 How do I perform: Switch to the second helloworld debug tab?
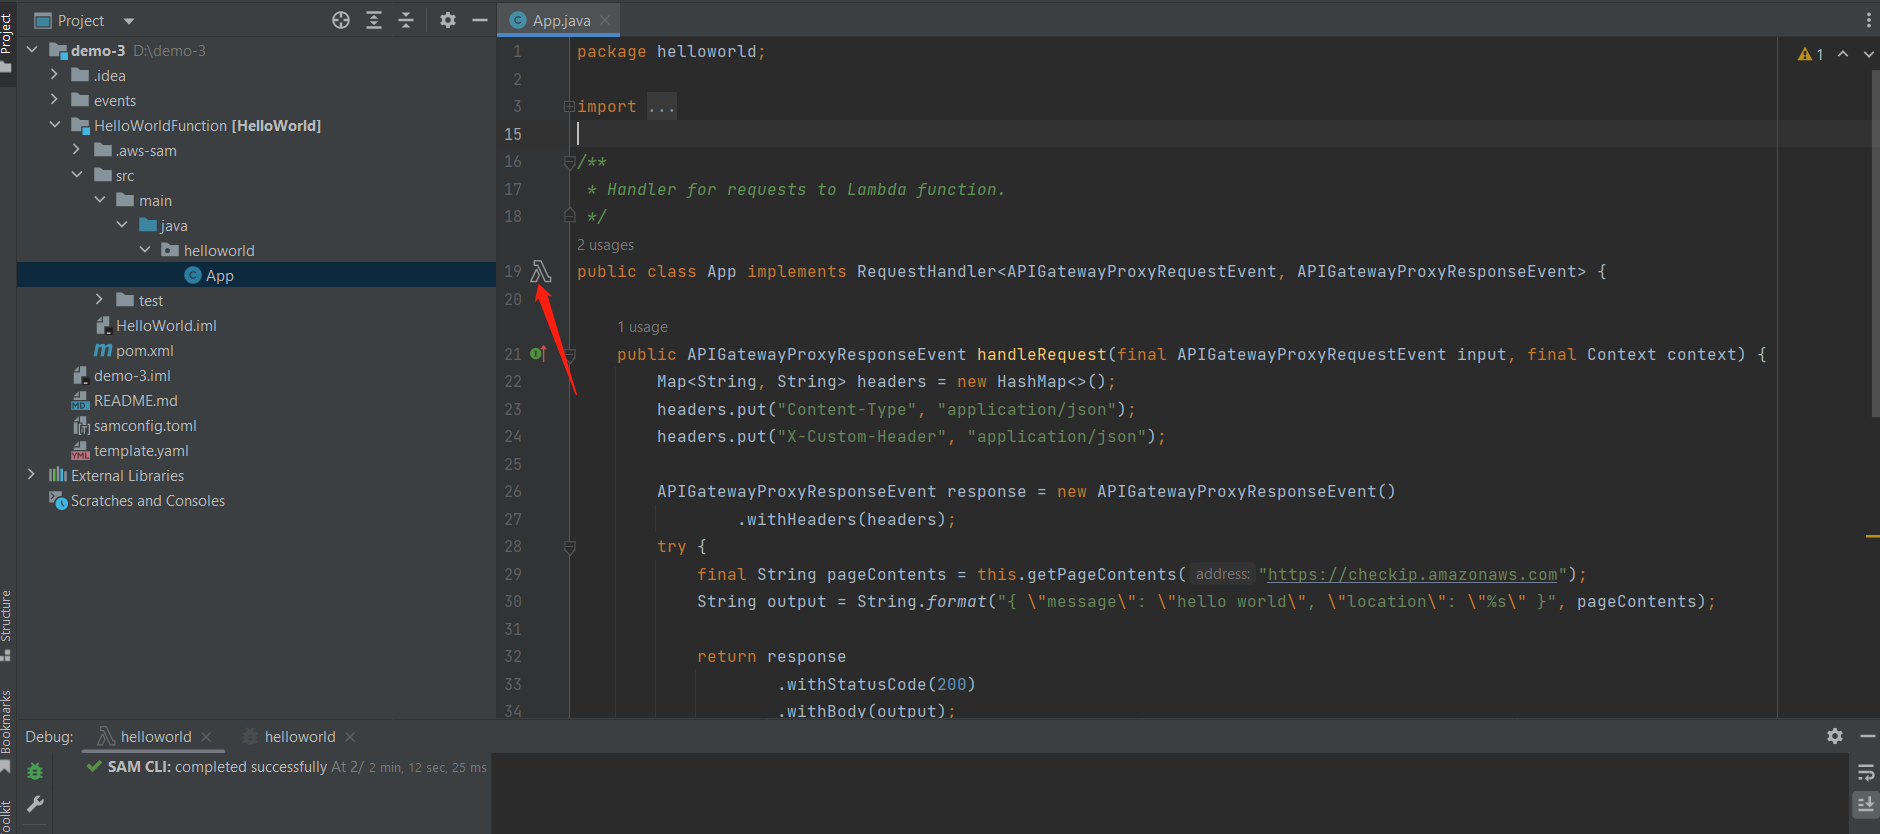point(299,737)
